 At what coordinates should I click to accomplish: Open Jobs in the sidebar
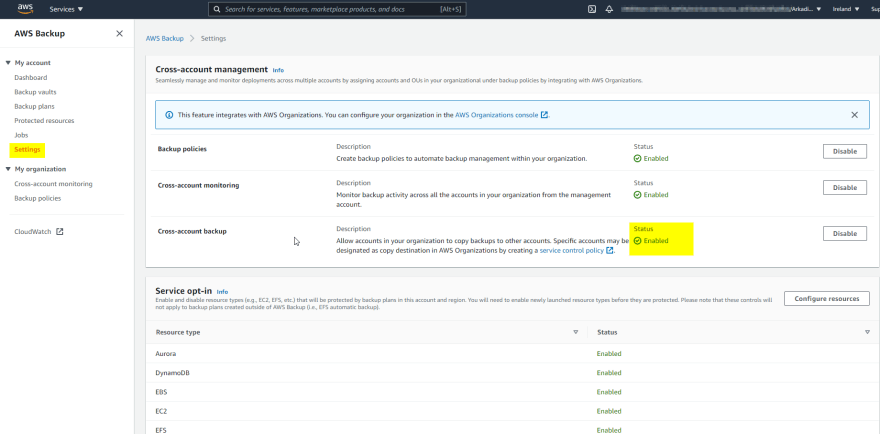[21, 135]
